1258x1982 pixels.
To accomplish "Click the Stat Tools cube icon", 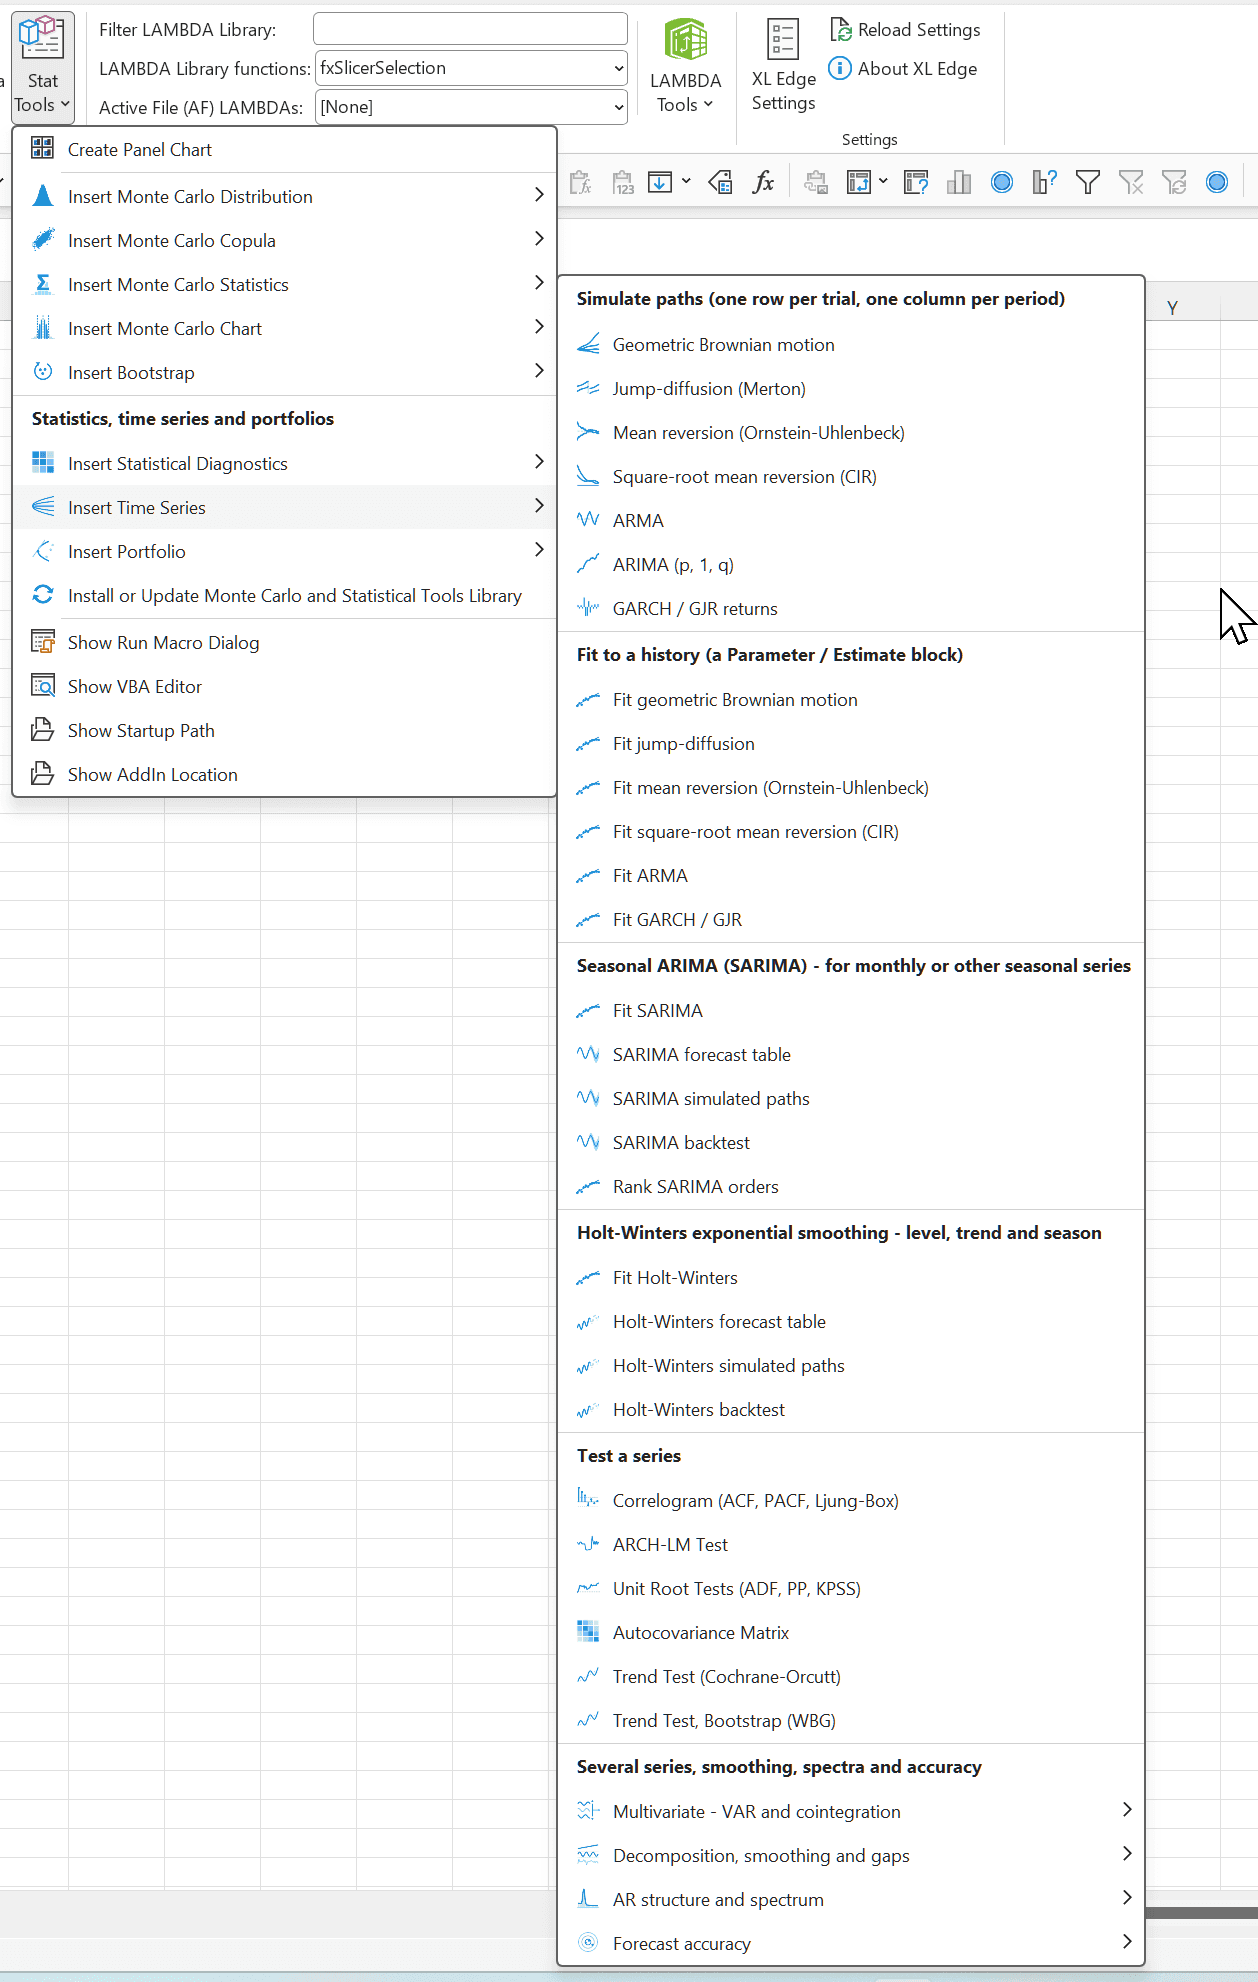I will [42, 38].
